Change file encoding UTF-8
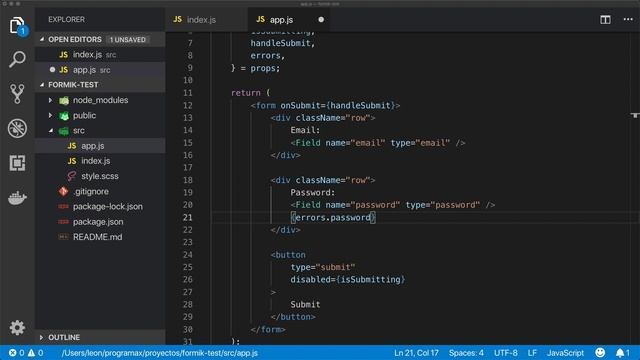 506,353
